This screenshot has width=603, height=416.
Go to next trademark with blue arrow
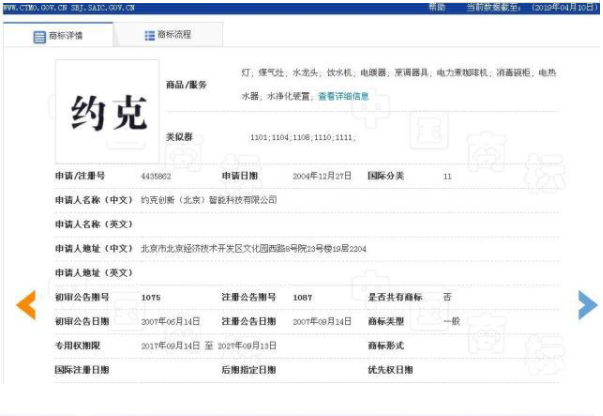[x=588, y=305]
